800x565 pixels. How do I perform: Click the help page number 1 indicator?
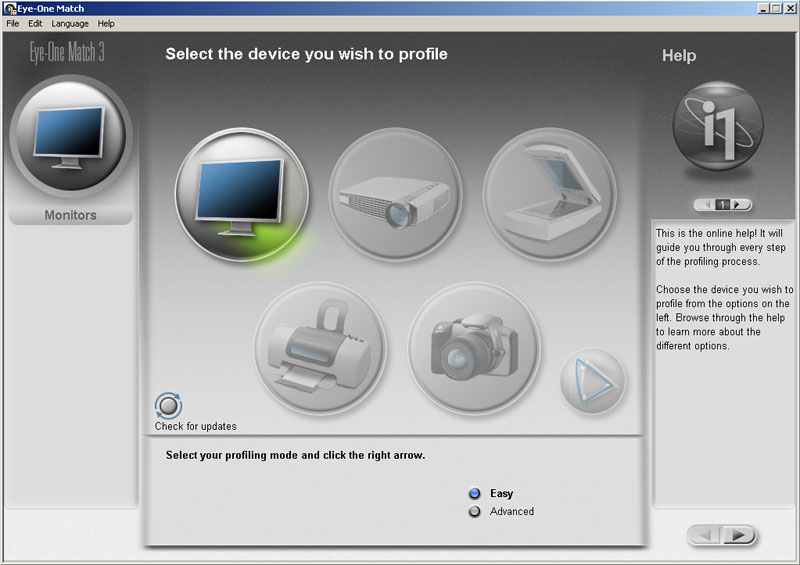click(x=722, y=205)
